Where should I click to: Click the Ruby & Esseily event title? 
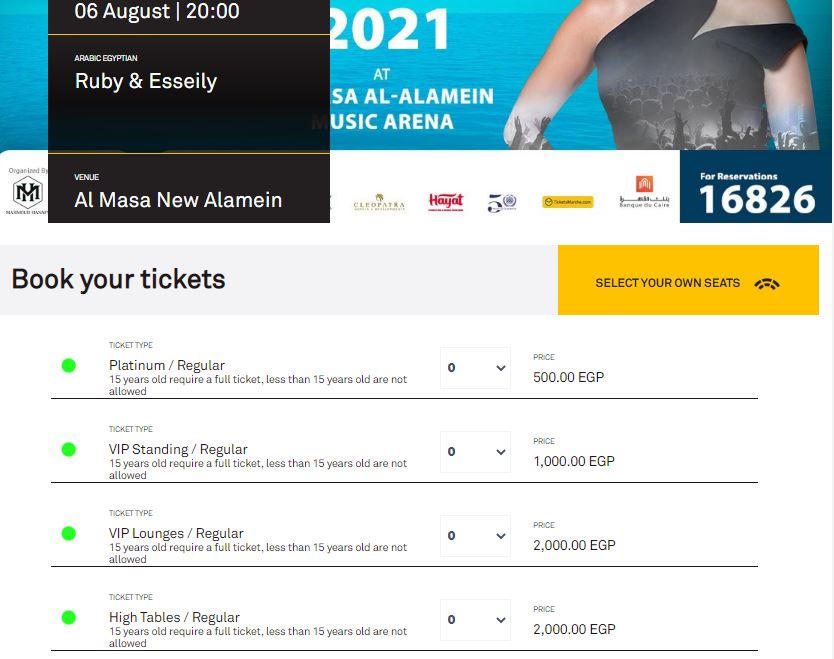[x=146, y=81]
